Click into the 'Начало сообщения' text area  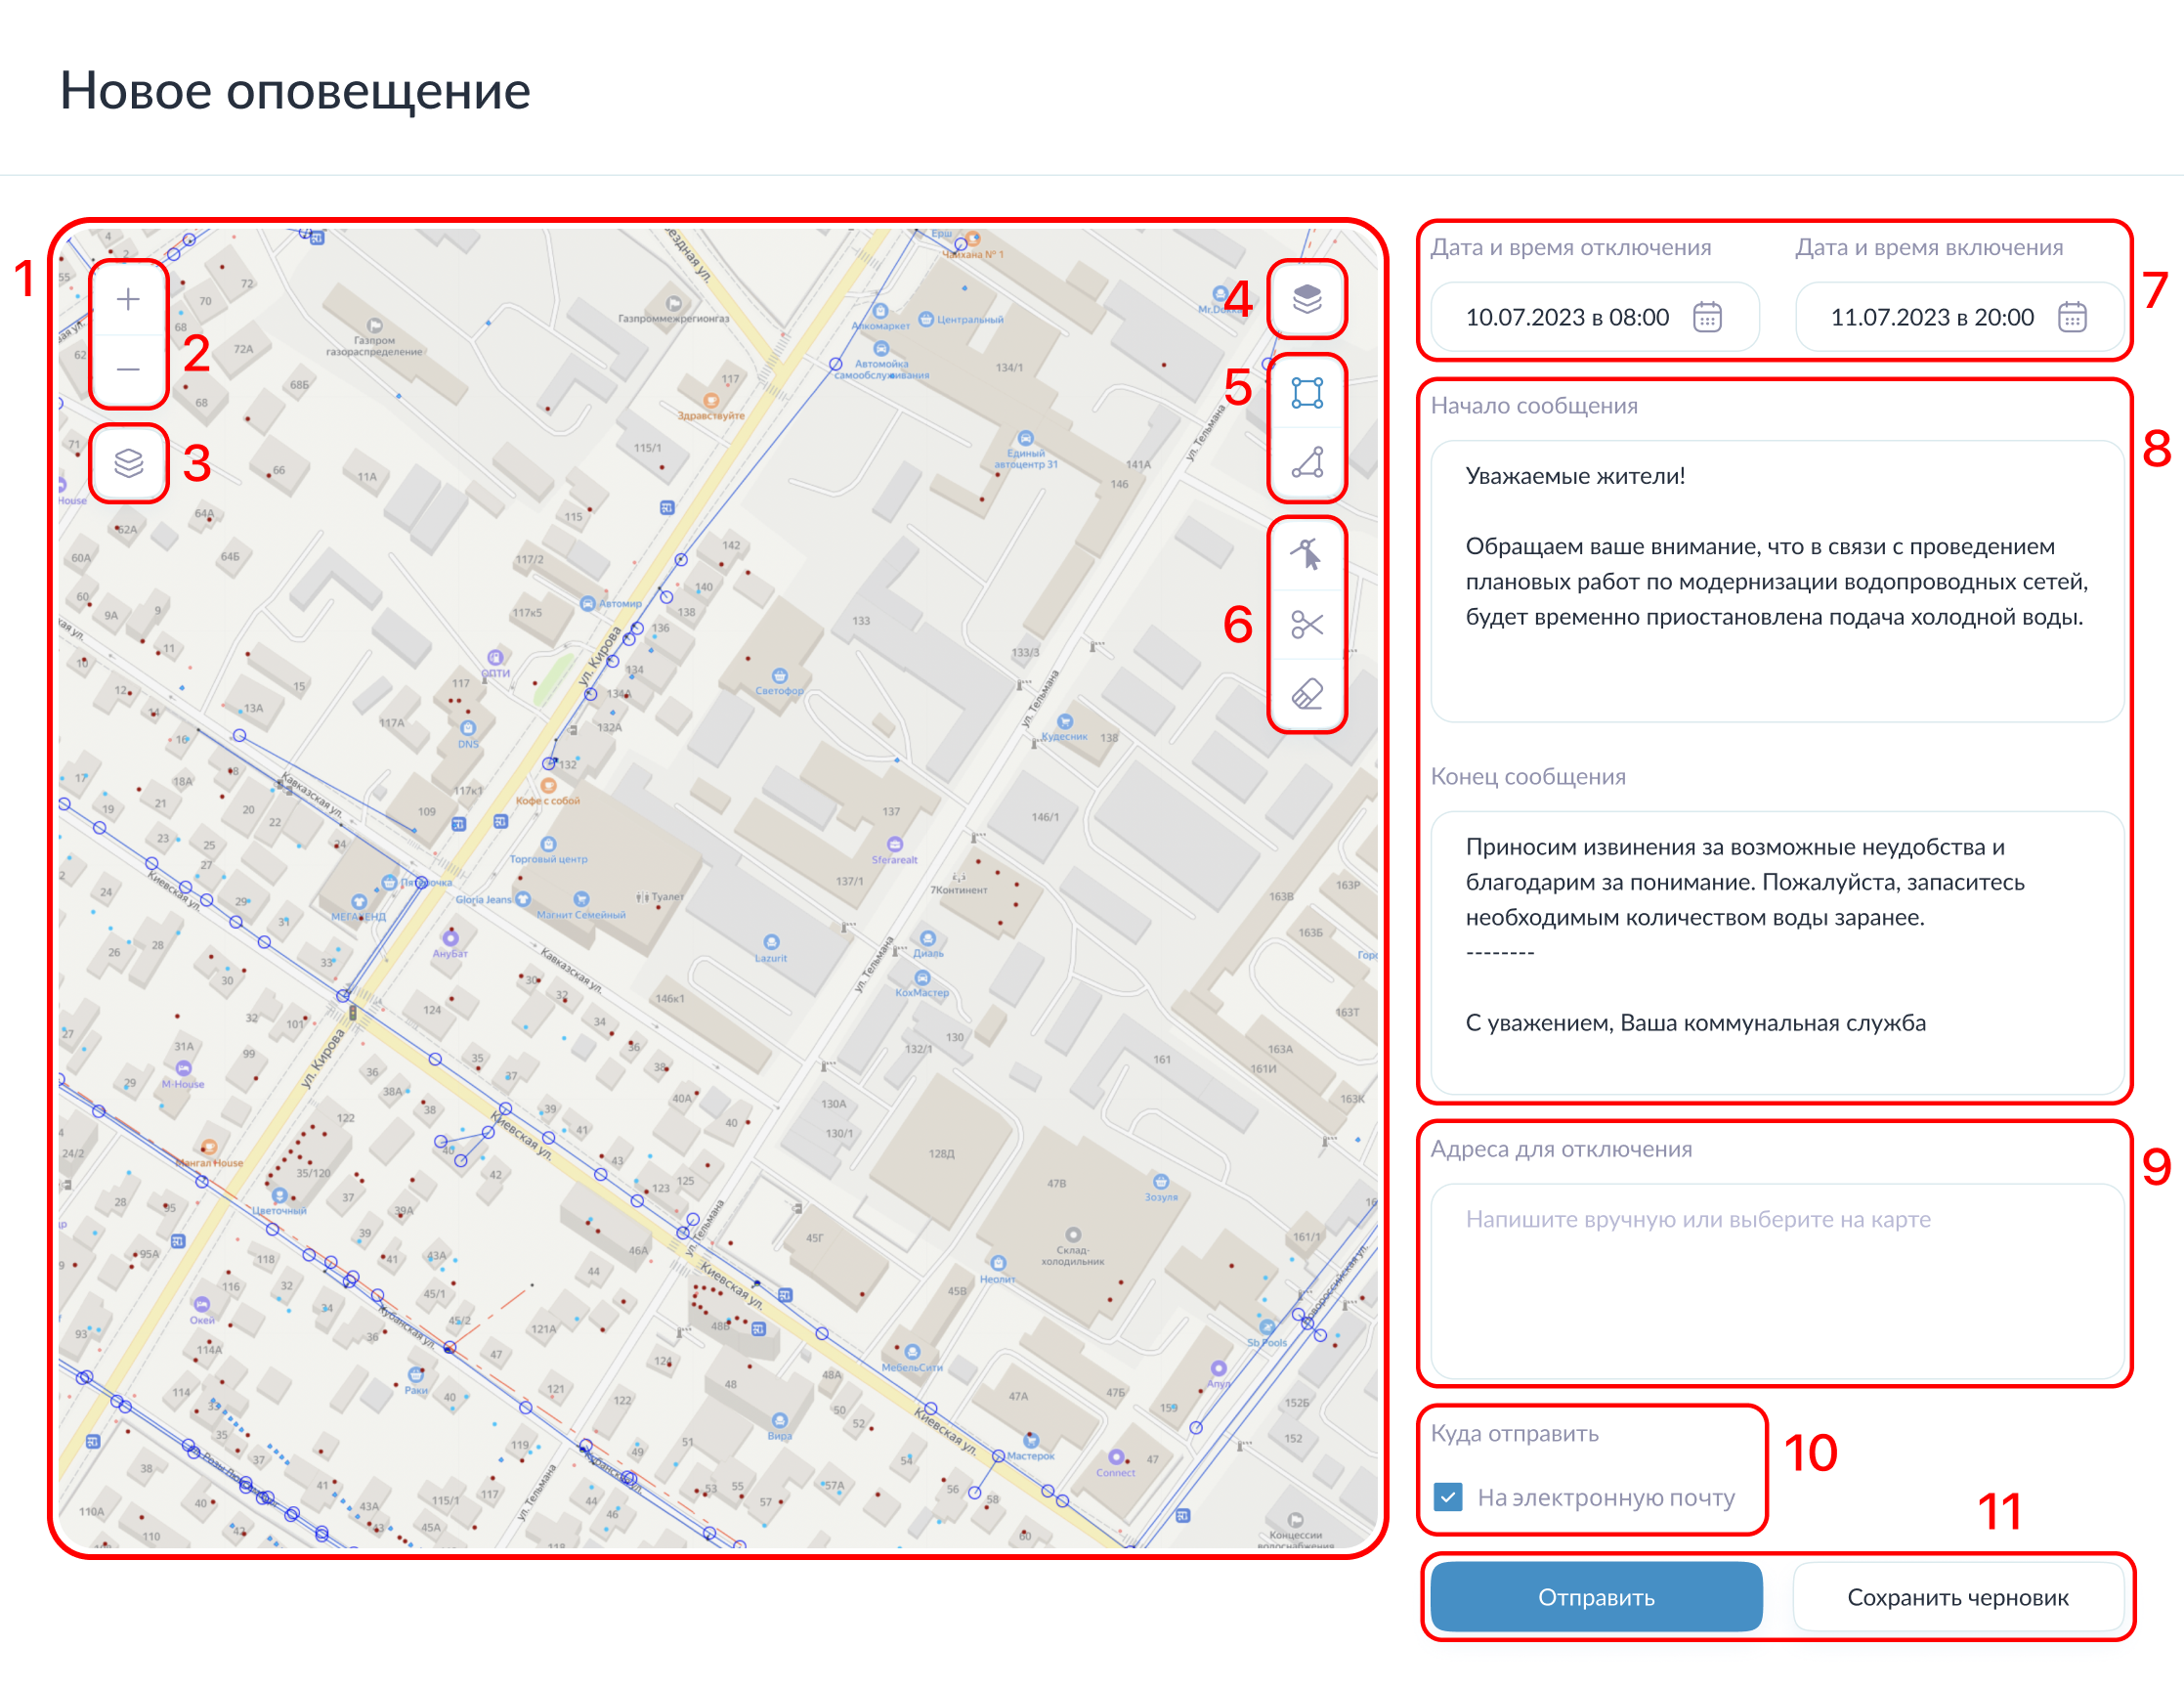[1776, 580]
